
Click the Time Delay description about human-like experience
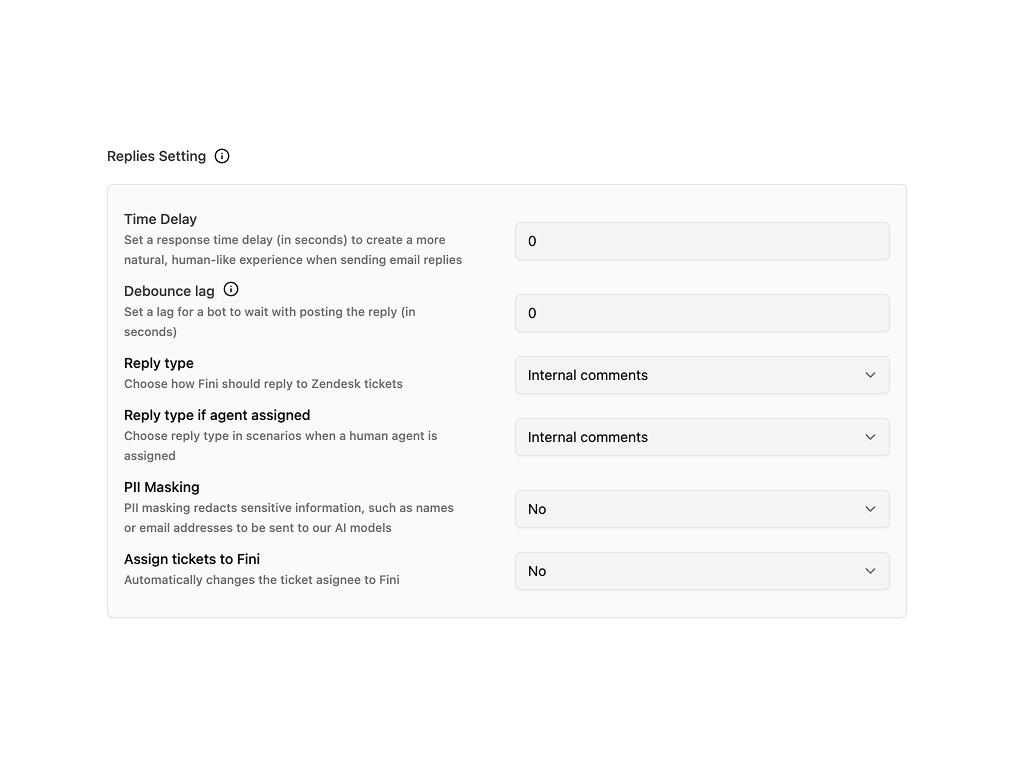[x=292, y=250]
